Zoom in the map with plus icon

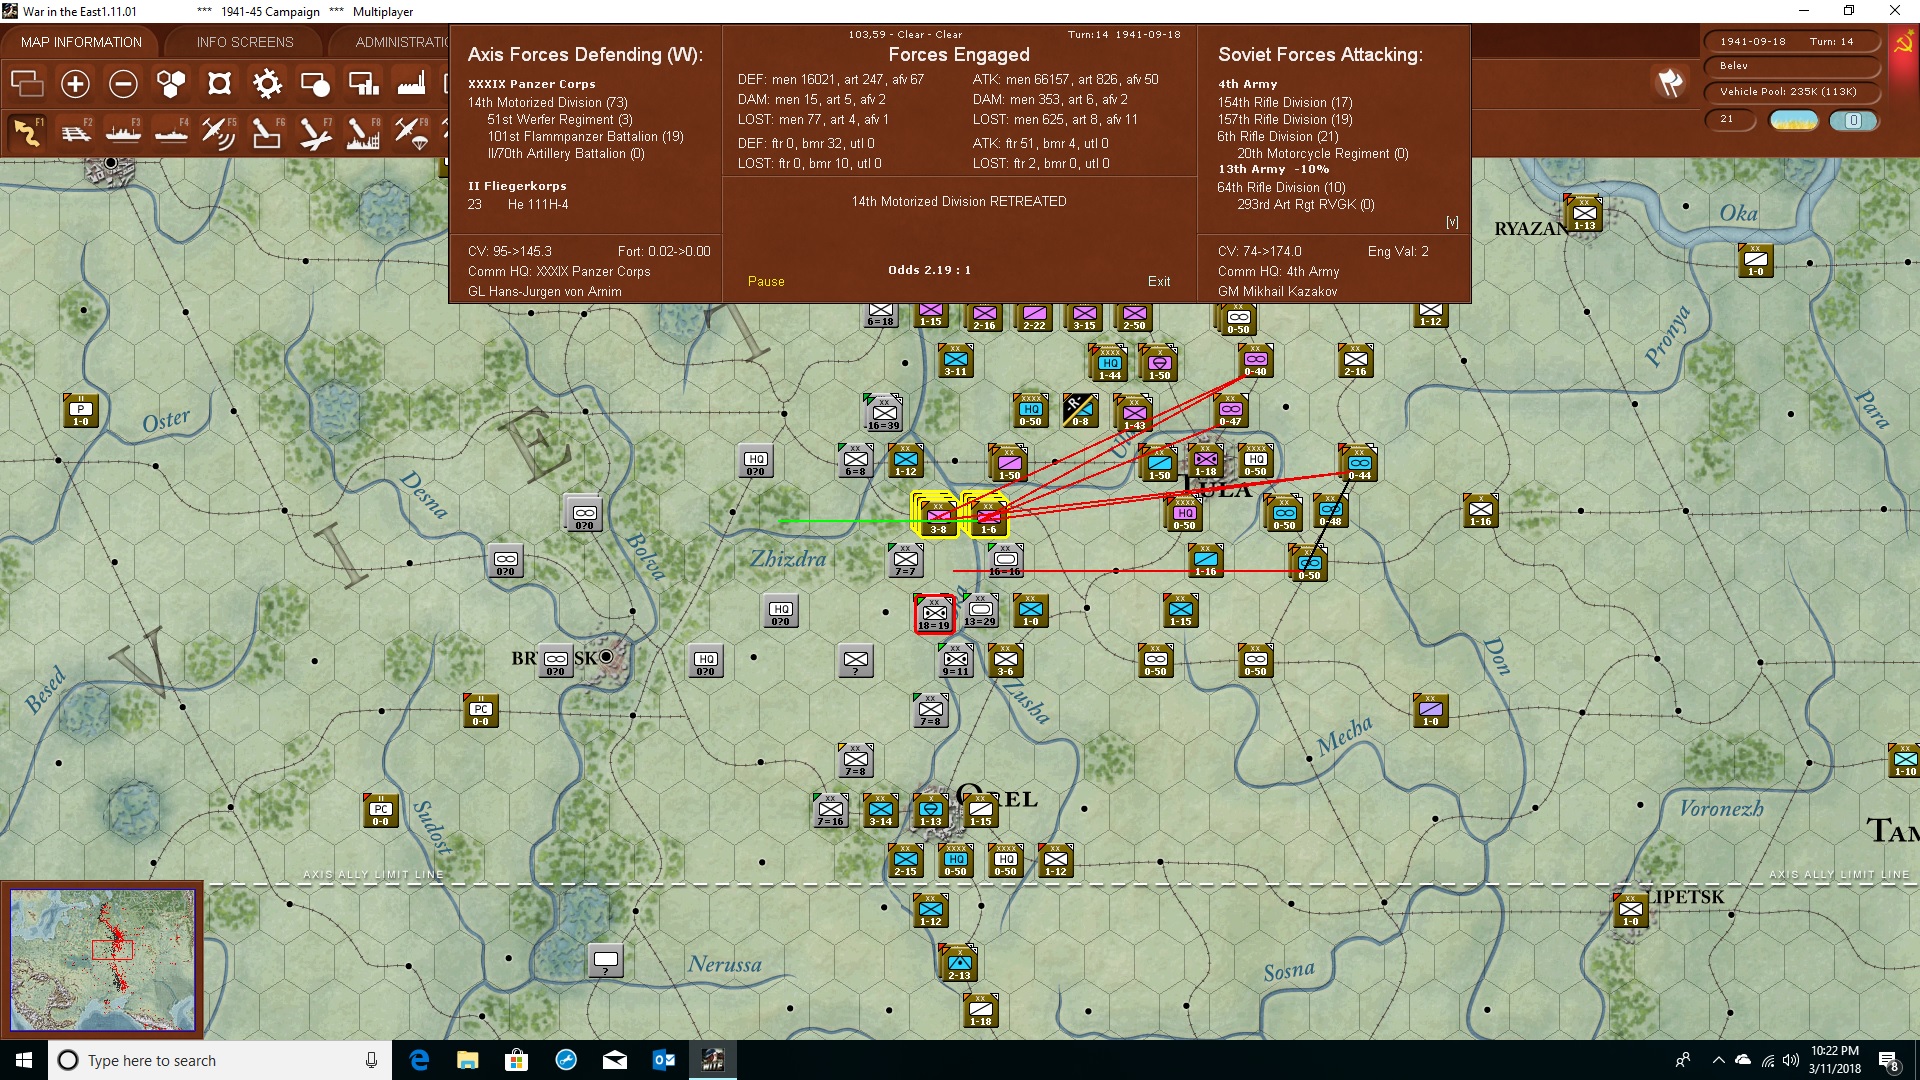(75, 84)
